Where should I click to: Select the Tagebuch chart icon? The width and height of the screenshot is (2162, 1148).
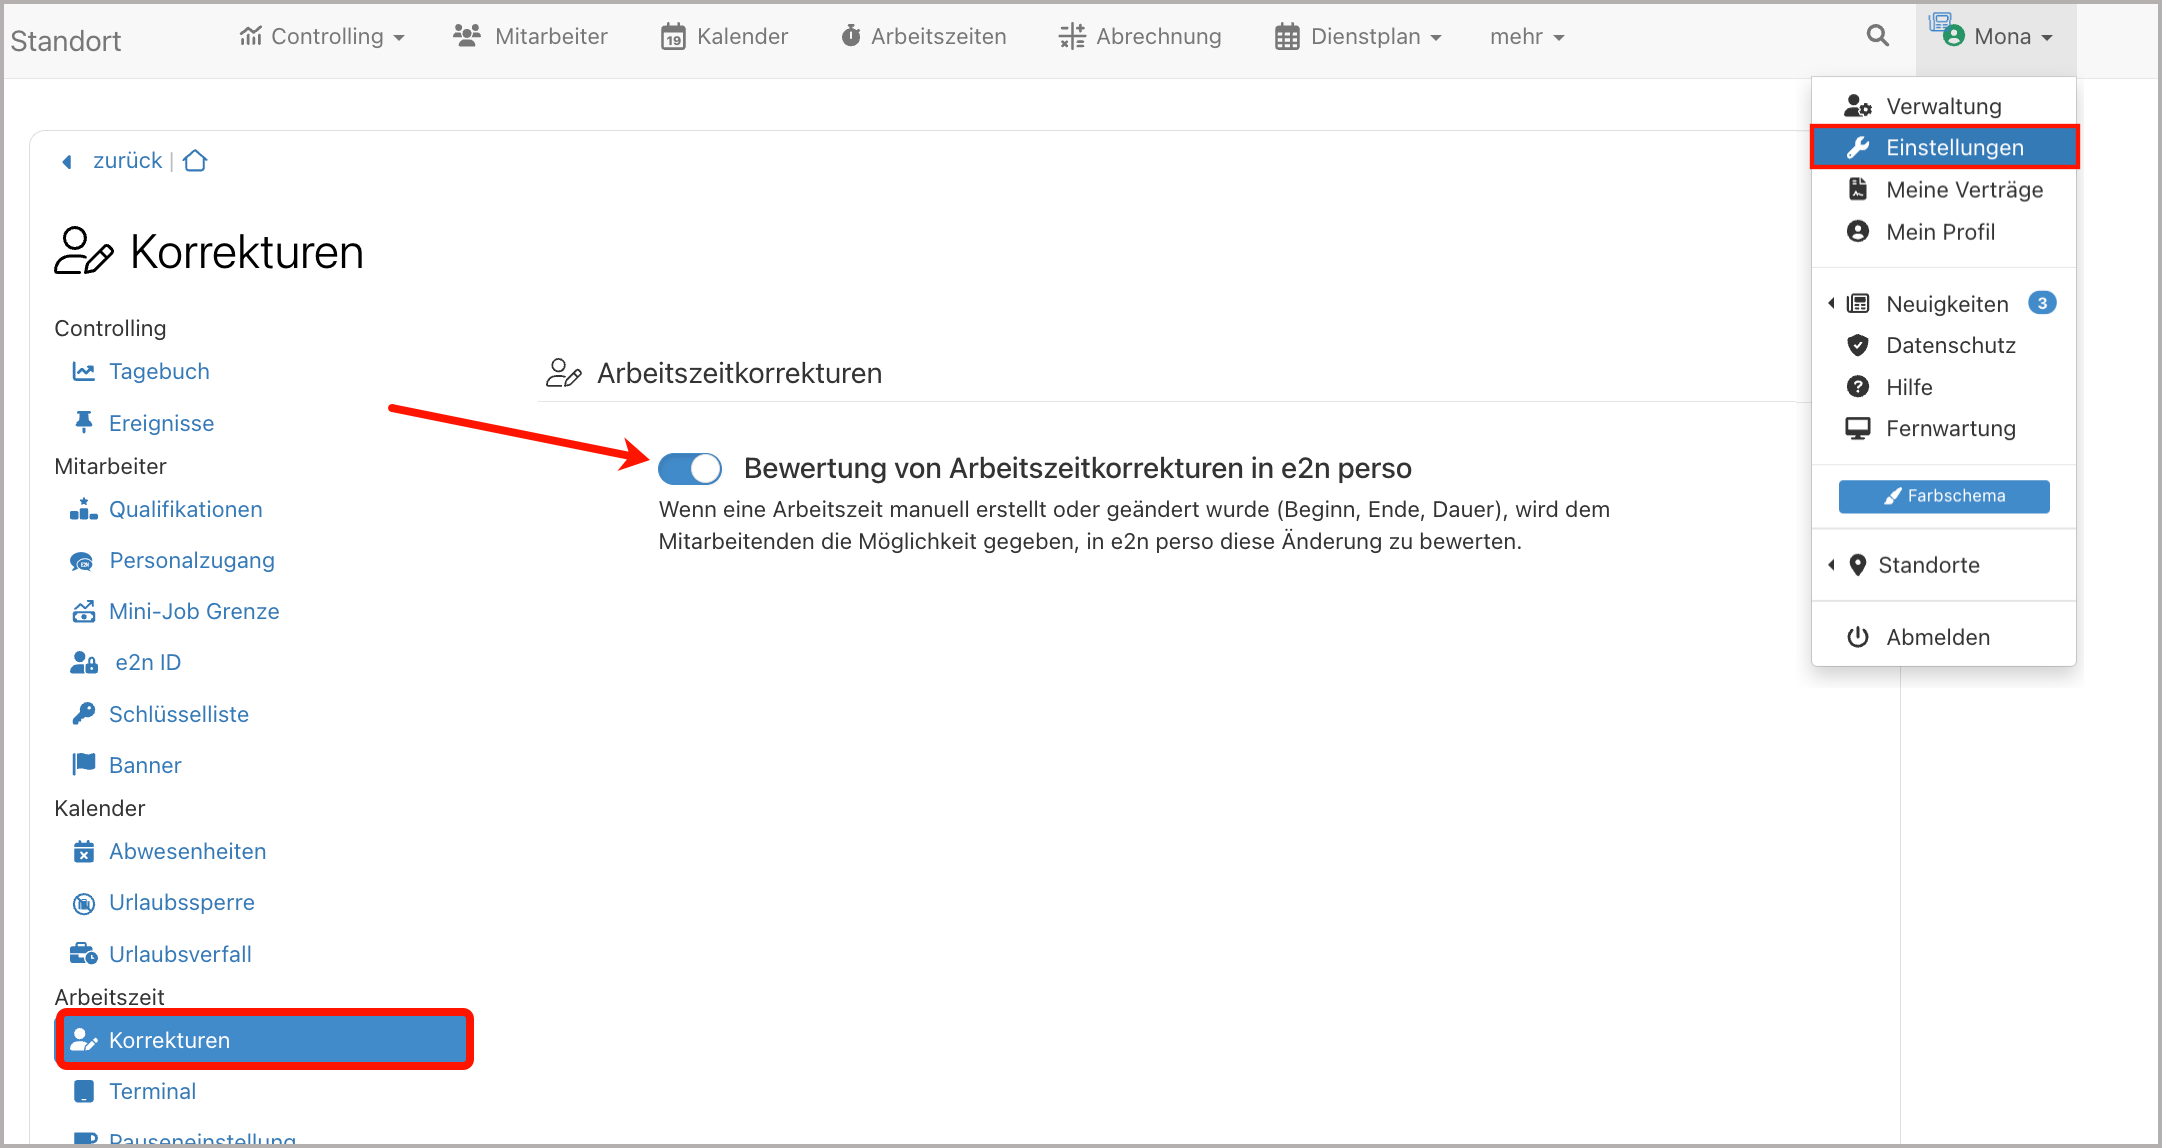[x=83, y=371]
